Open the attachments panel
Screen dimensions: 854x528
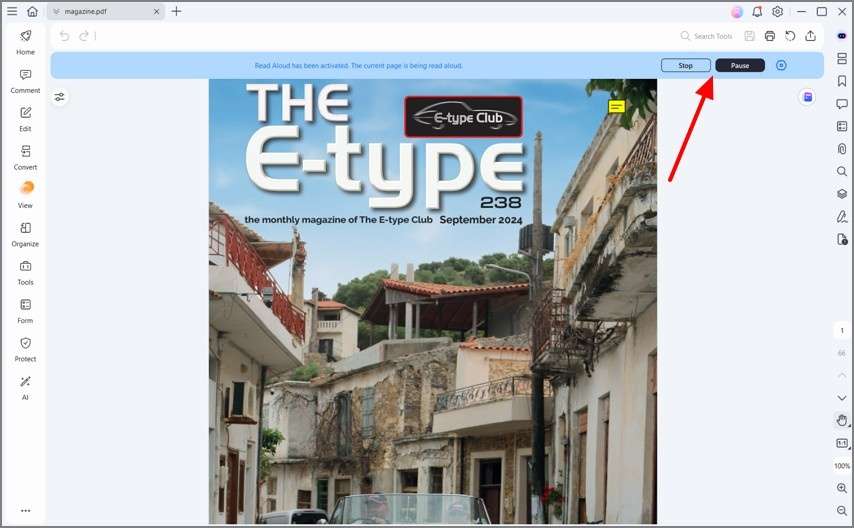click(x=841, y=149)
